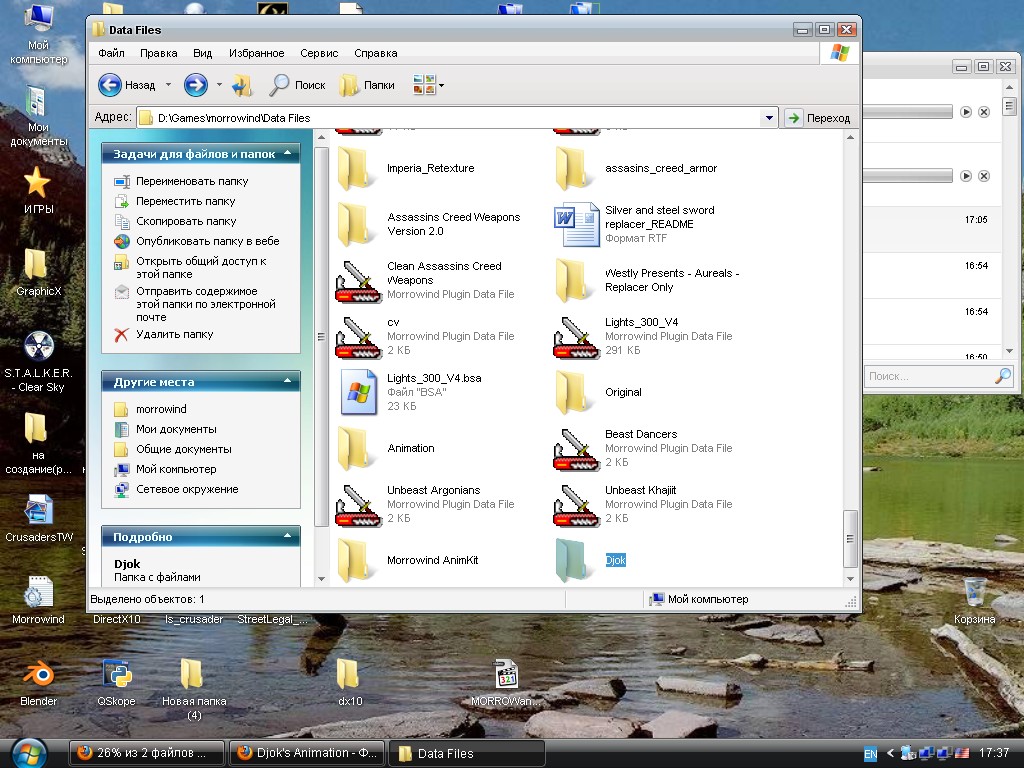The height and width of the screenshot is (768, 1024).
Task: Go up one folder level icon
Action: [x=242, y=85]
